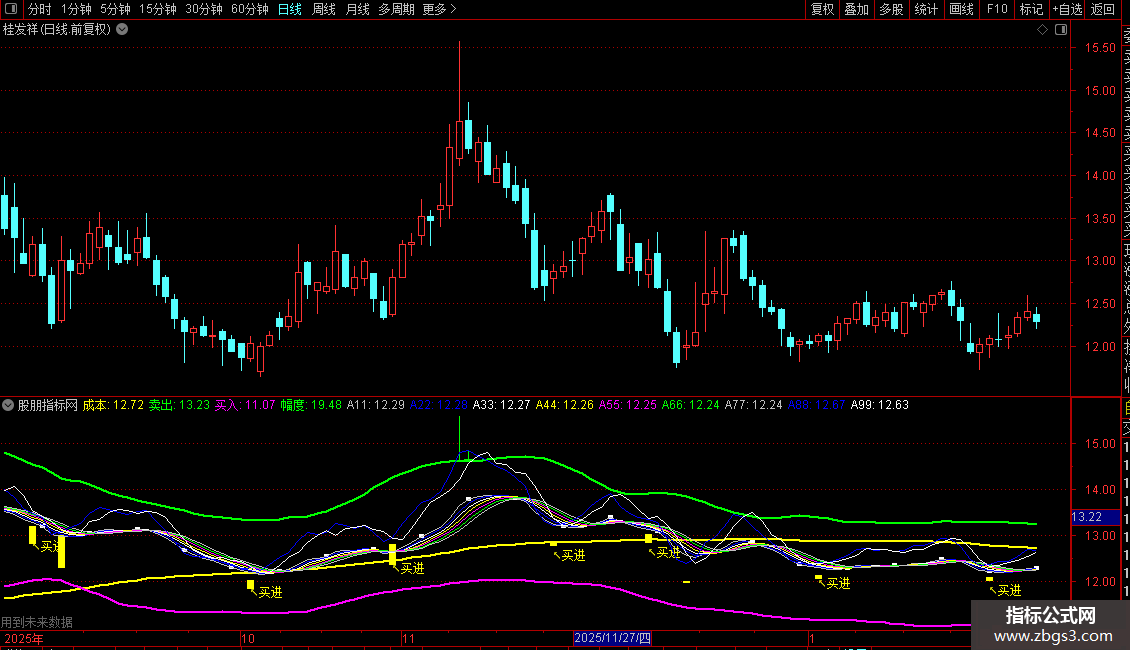The width and height of the screenshot is (1130, 650).
Task: Click the diamond marker icon above chart
Action: click(x=1042, y=30)
